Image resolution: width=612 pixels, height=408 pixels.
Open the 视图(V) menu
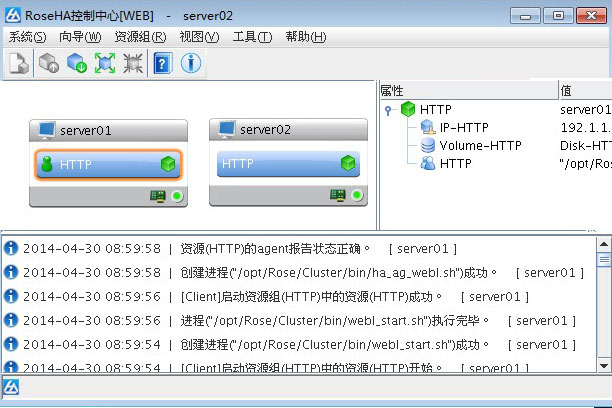(x=199, y=37)
